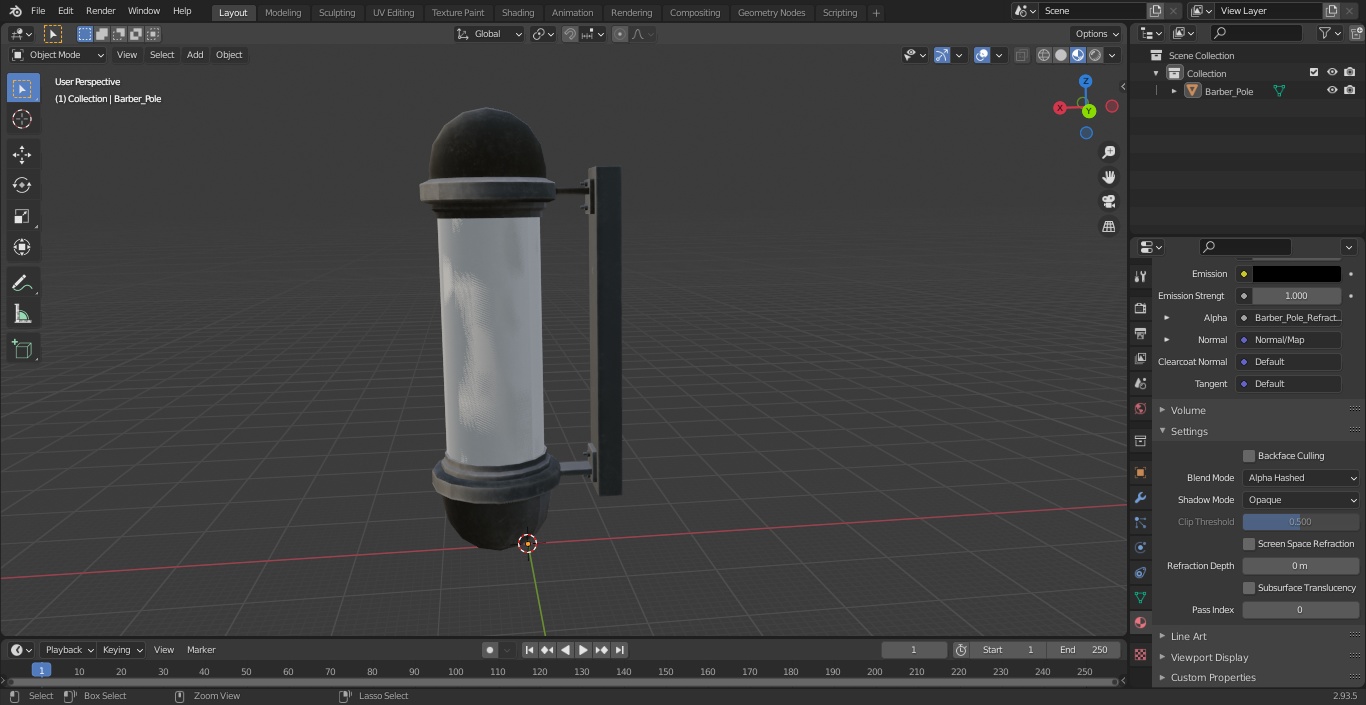Viewport: 1366px width, 705px height.
Task: Select the Cursor tool in toolbar
Action: 22,119
